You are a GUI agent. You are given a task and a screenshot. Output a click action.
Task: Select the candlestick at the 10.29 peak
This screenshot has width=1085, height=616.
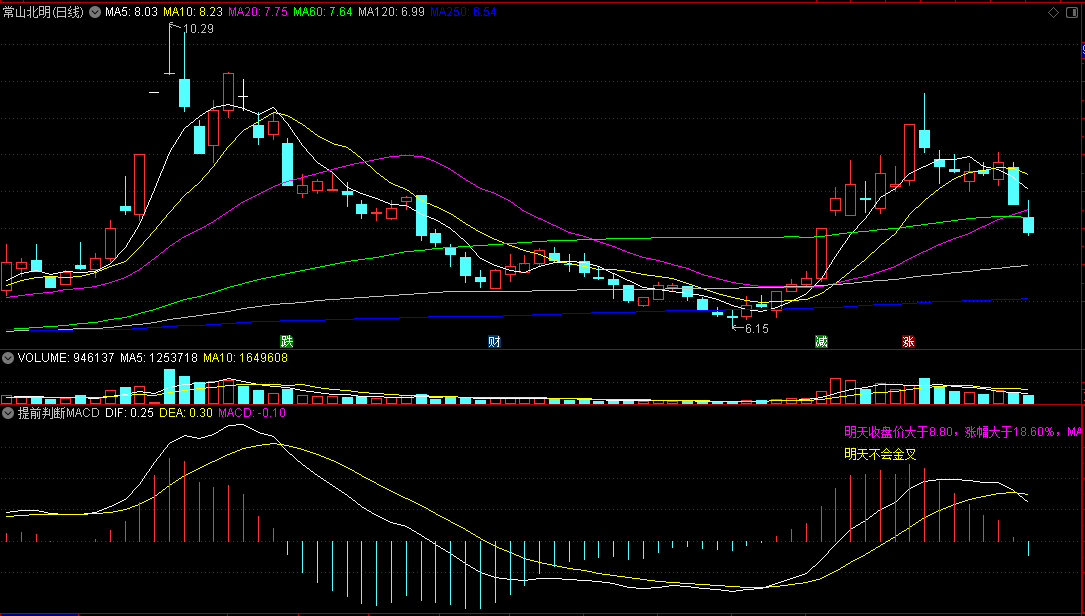170,50
